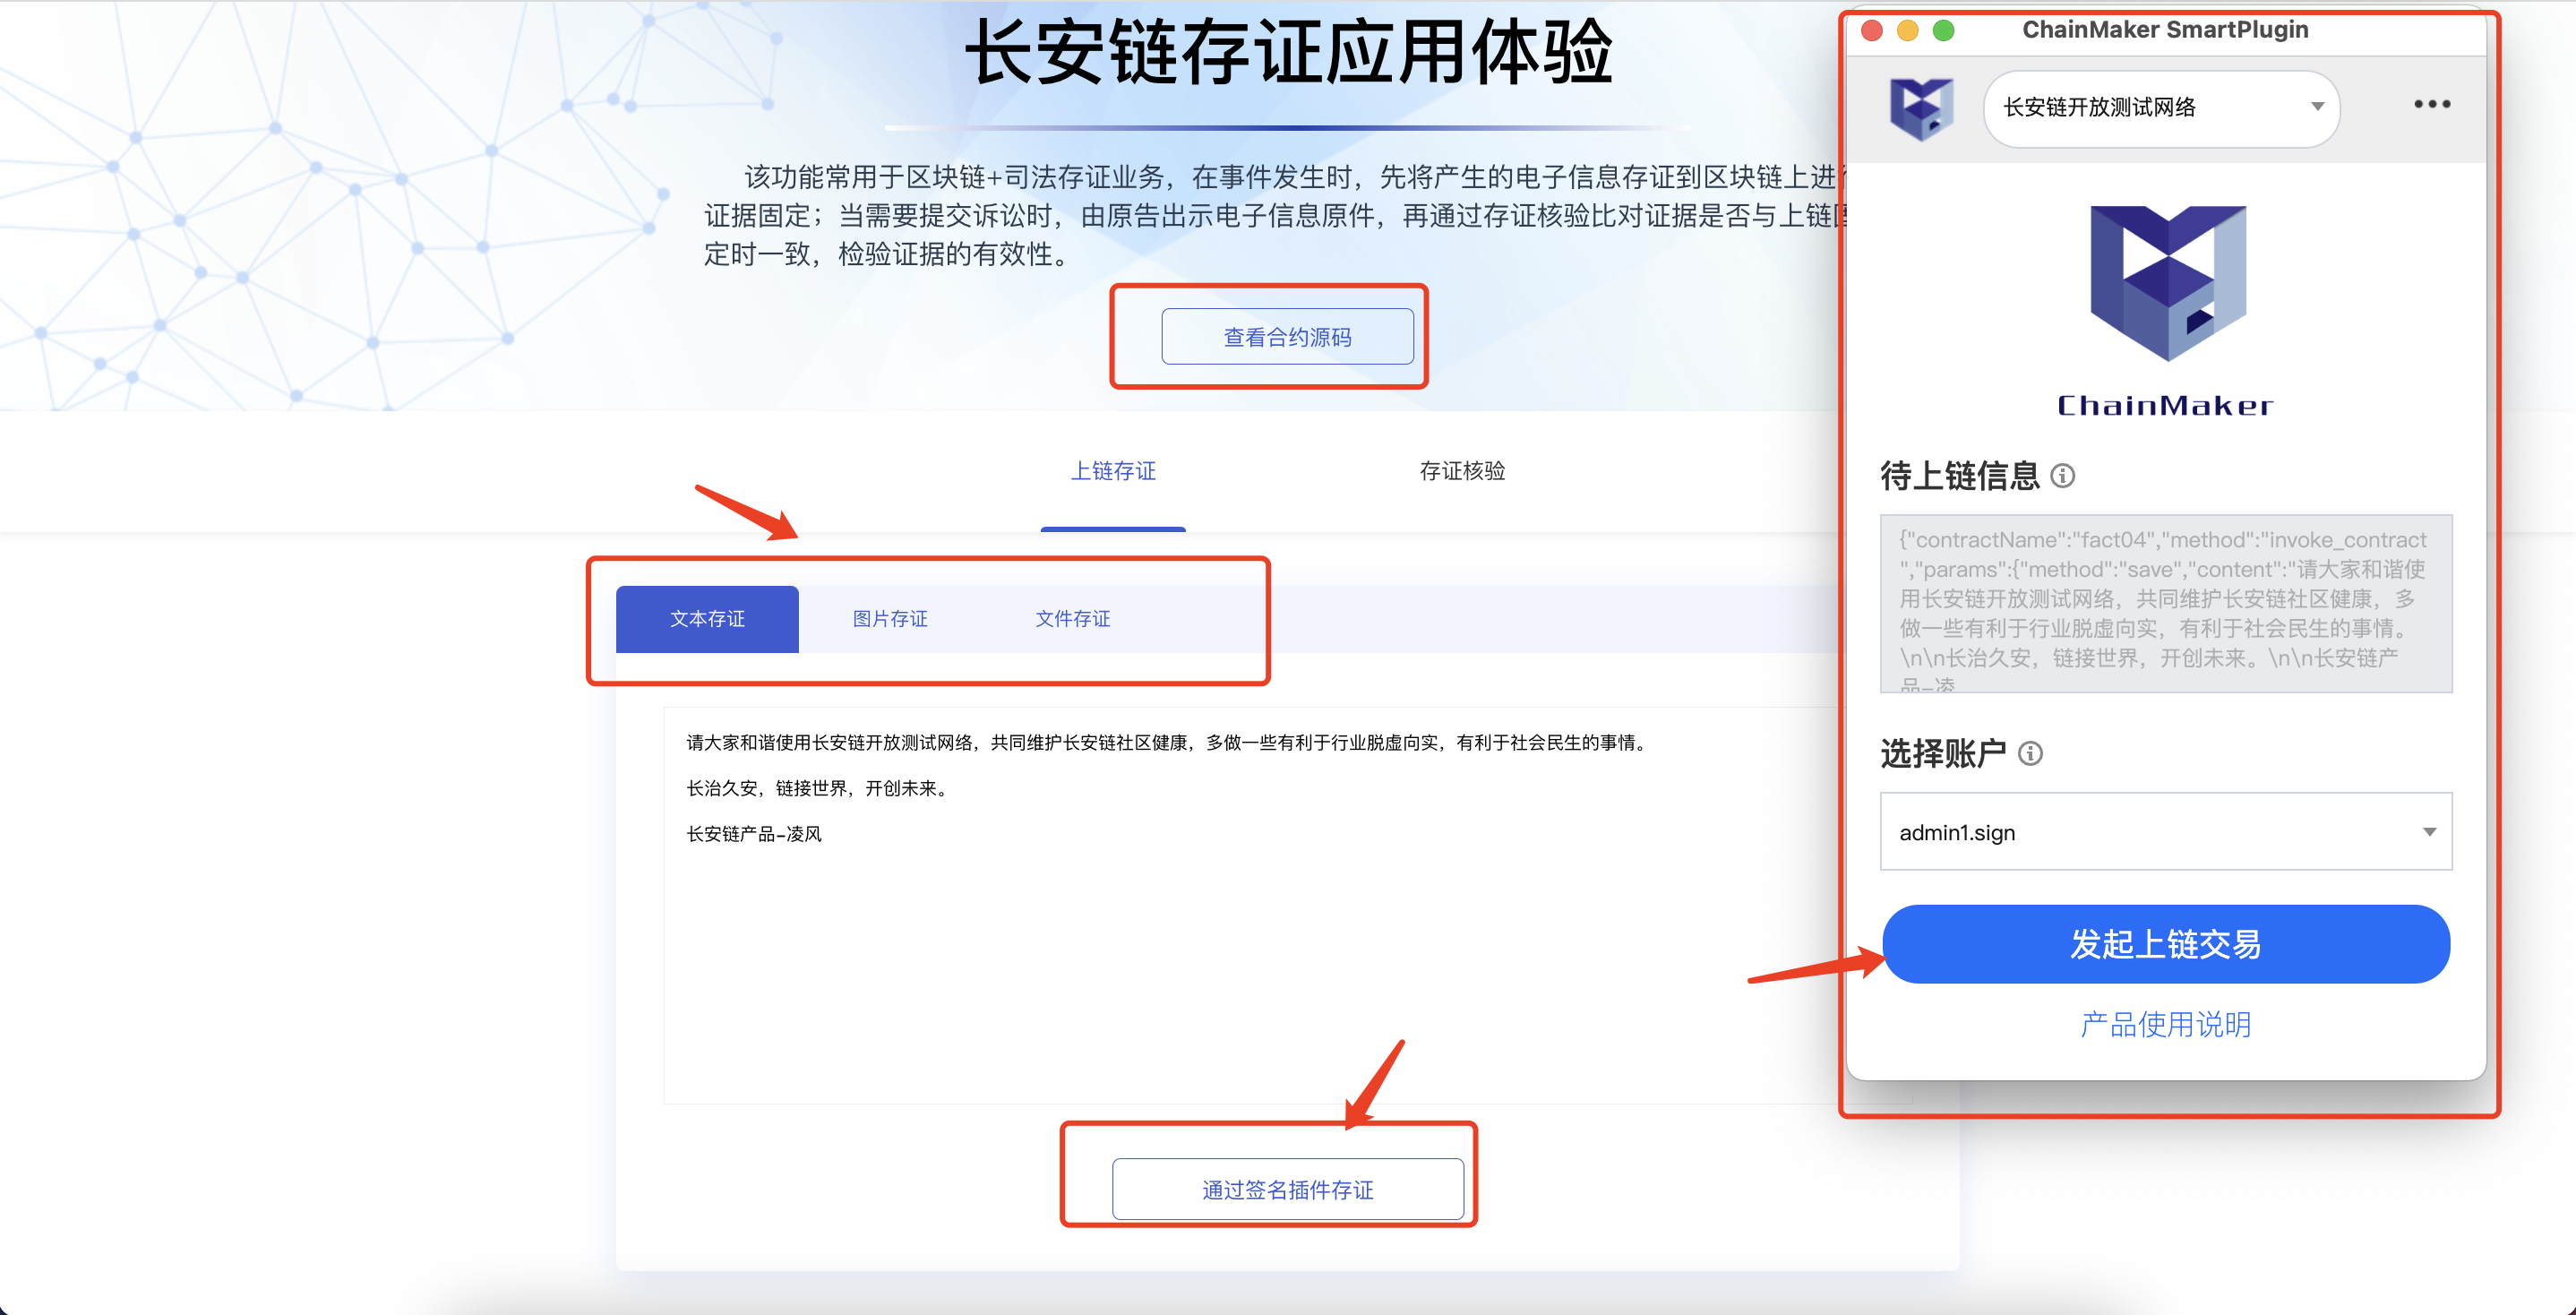2576x1315 pixels.
Task: Open the three-dot more options menu
Action: [2431, 104]
